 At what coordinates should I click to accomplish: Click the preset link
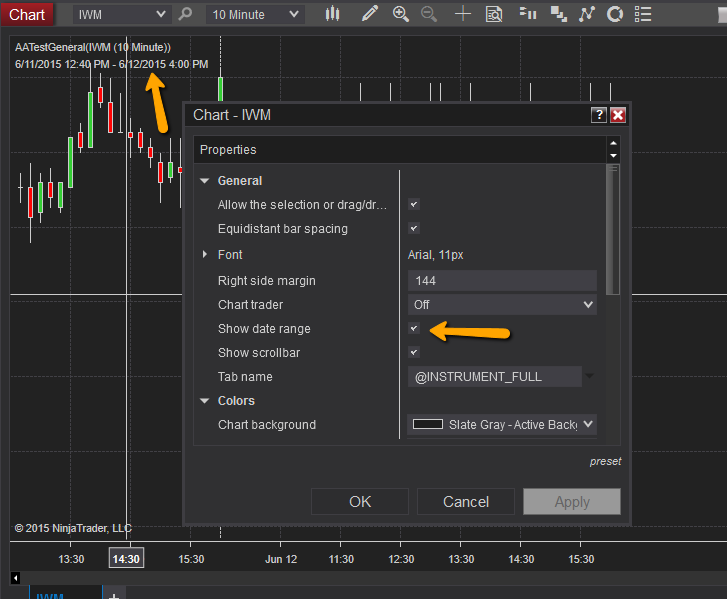point(605,461)
